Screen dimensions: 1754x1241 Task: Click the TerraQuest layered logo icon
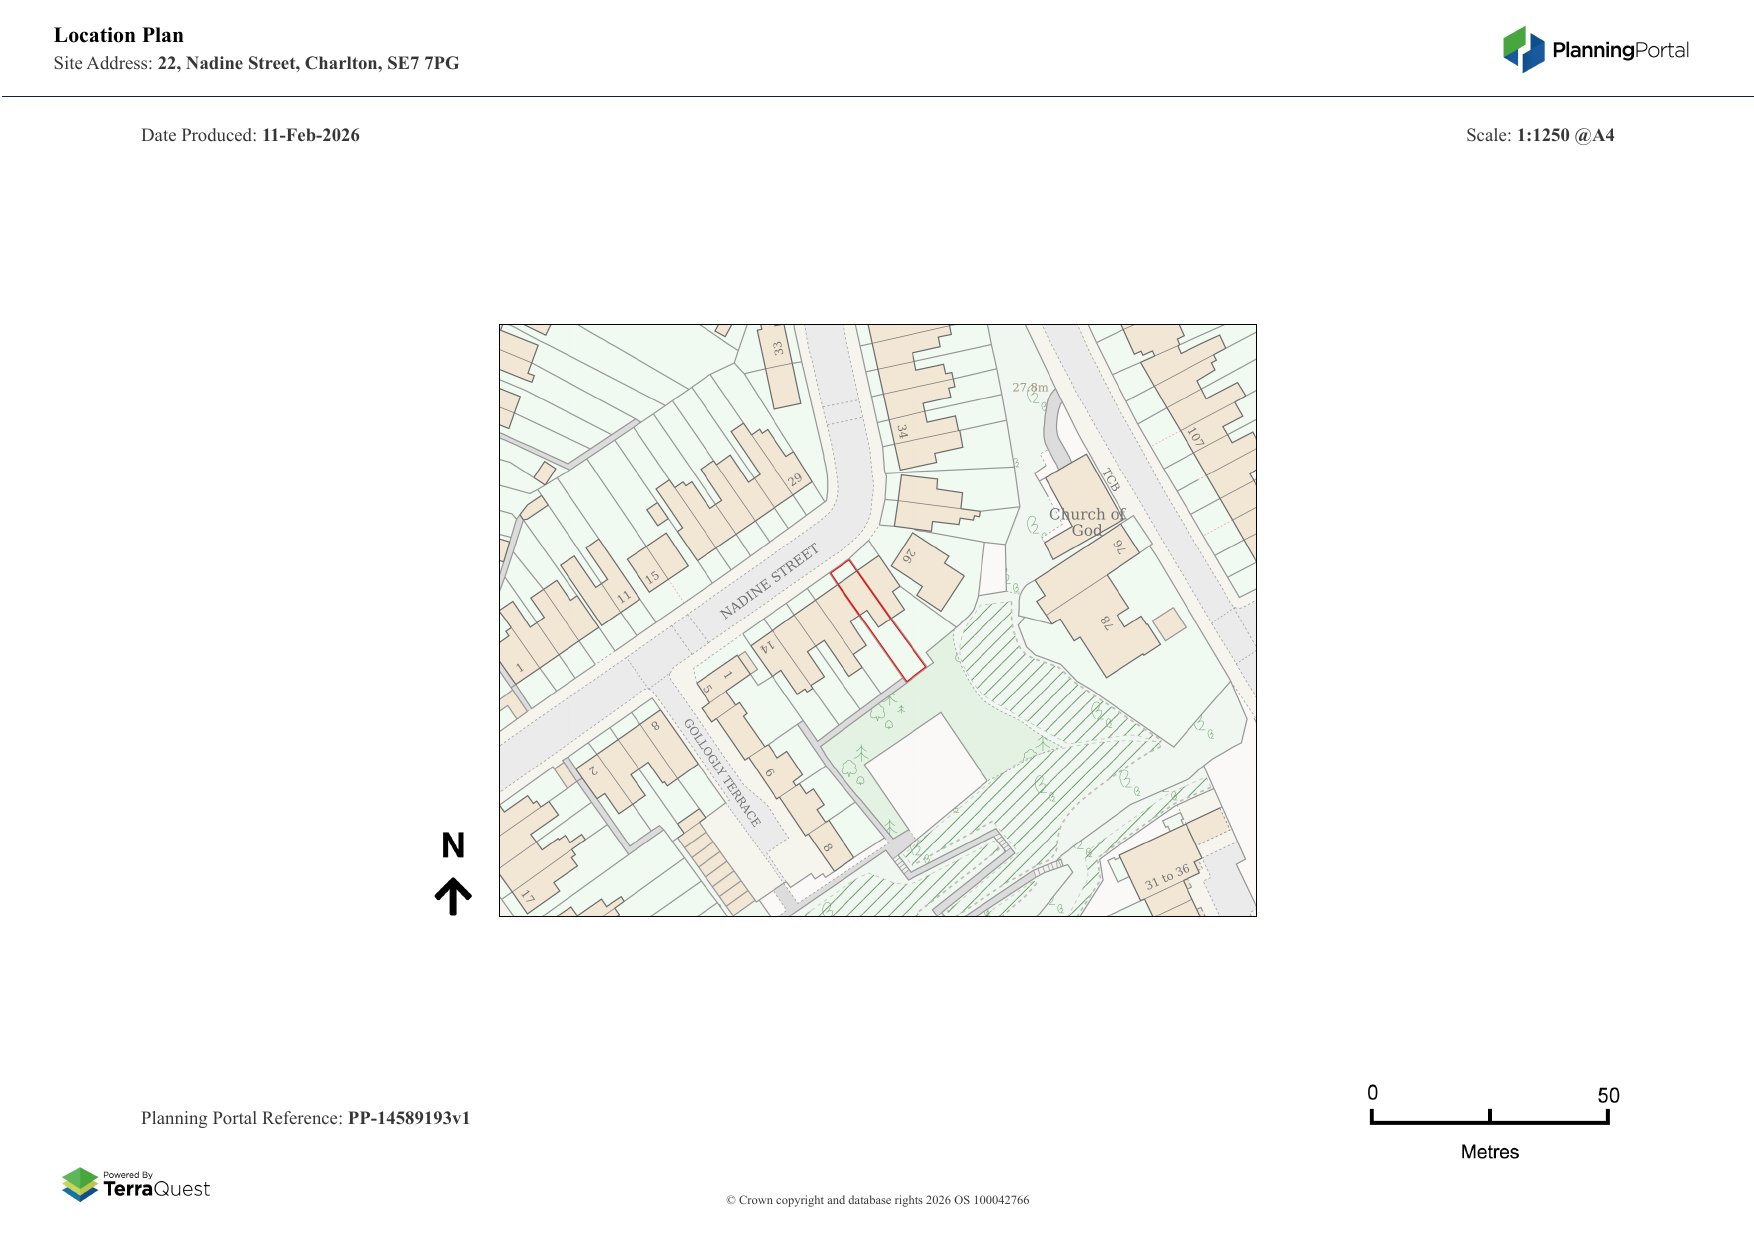[x=80, y=1184]
